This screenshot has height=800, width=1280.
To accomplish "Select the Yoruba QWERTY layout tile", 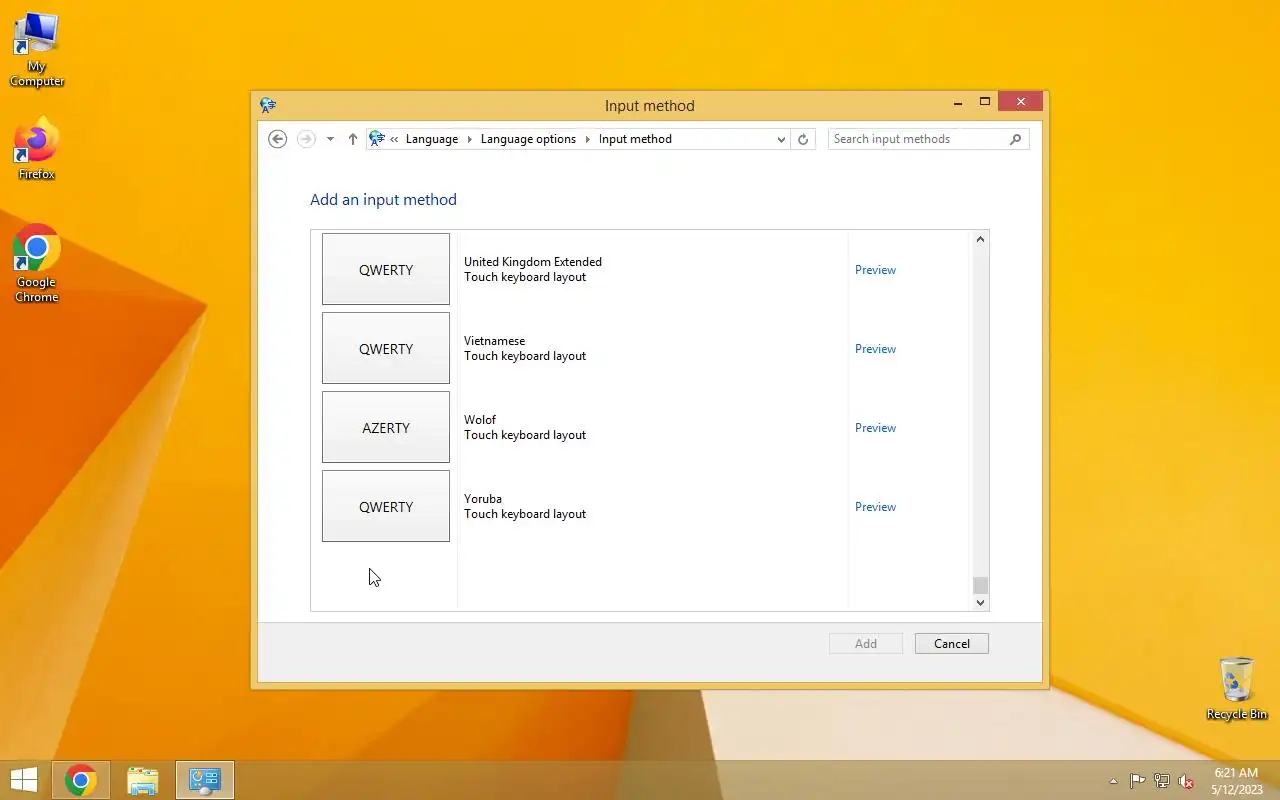I will 386,506.
